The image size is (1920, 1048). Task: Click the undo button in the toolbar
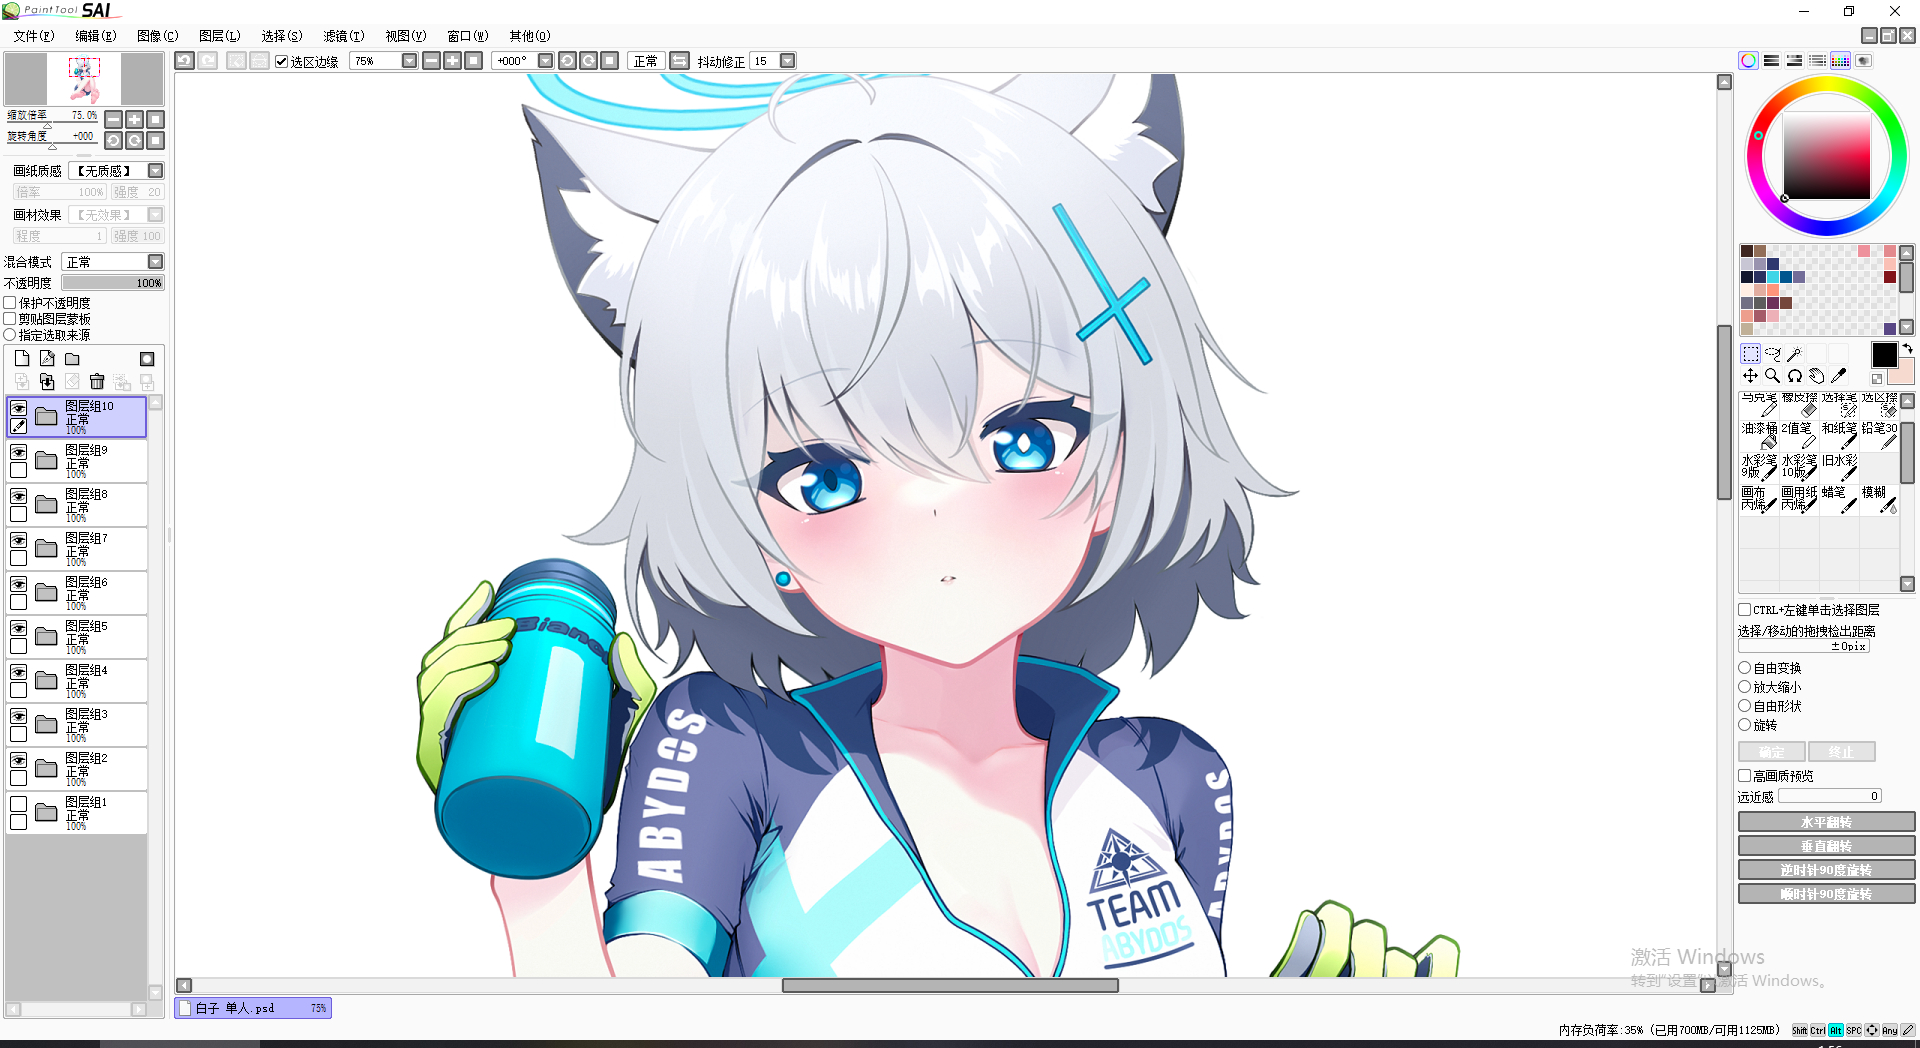pos(184,61)
